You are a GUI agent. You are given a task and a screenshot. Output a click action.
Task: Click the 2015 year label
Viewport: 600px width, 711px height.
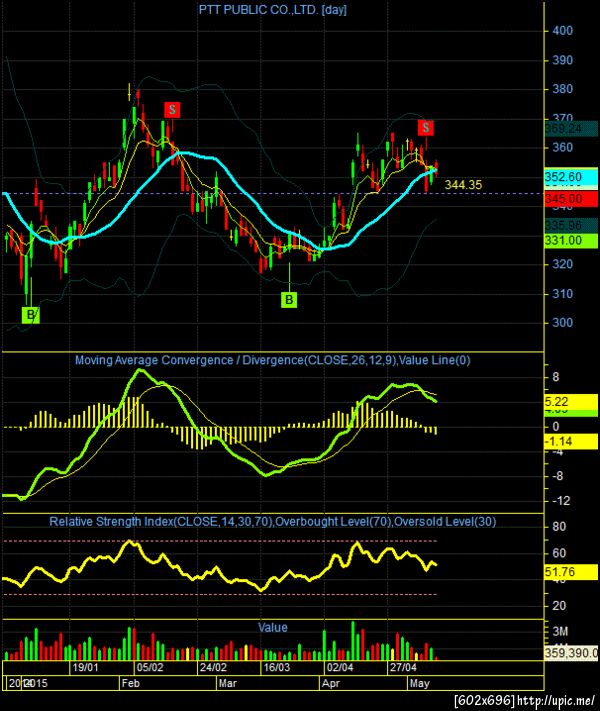pos(35,683)
